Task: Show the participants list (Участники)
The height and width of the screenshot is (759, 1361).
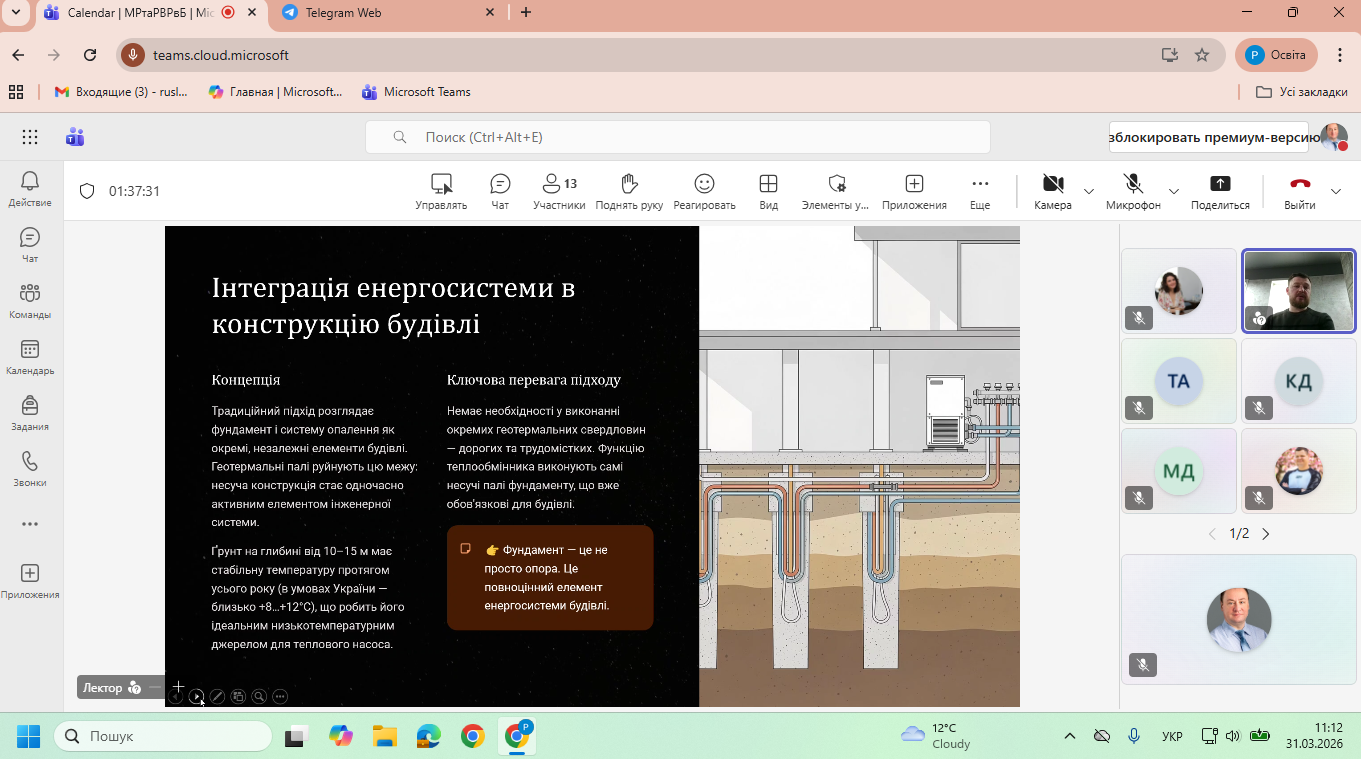Action: tap(558, 191)
